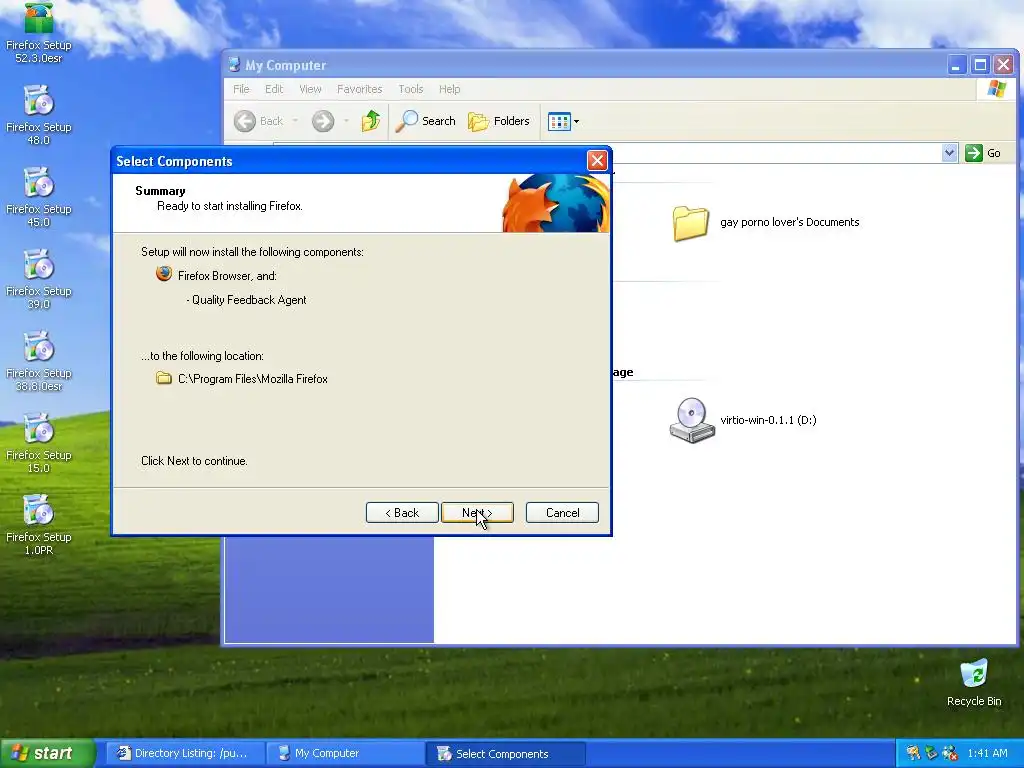Select the Firefox Setup 38.8.0esr desktop icon

[x=39, y=361]
